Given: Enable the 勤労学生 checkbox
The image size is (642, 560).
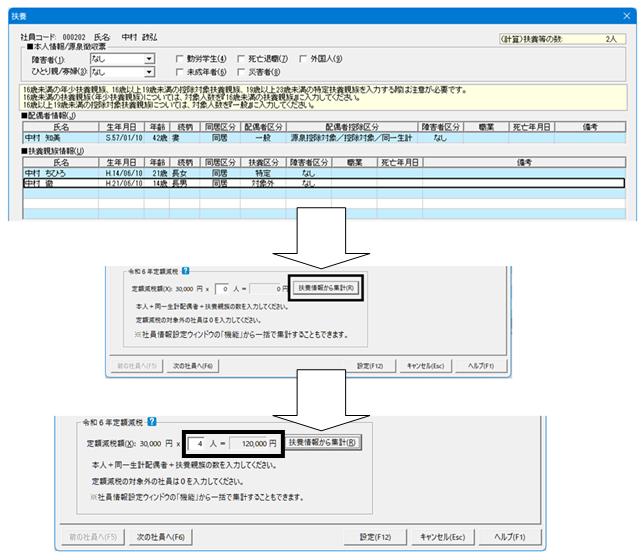Looking at the screenshot, I should pos(179,59).
